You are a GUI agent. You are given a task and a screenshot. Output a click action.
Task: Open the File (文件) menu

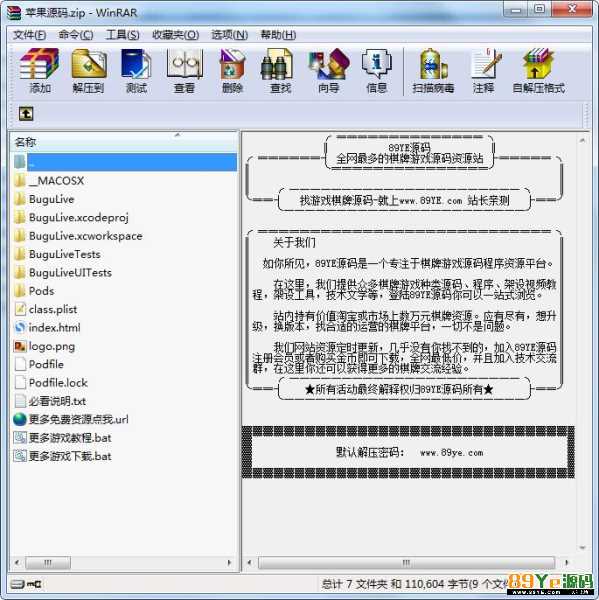pyautogui.click(x=29, y=35)
